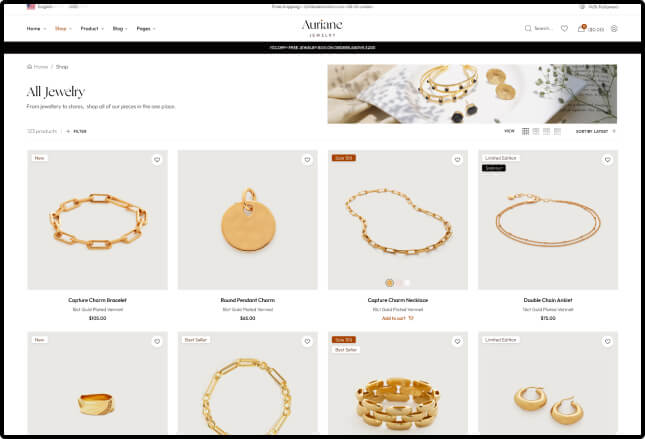Toggle wishlist heart on Round Pendant Charm

click(307, 160)
